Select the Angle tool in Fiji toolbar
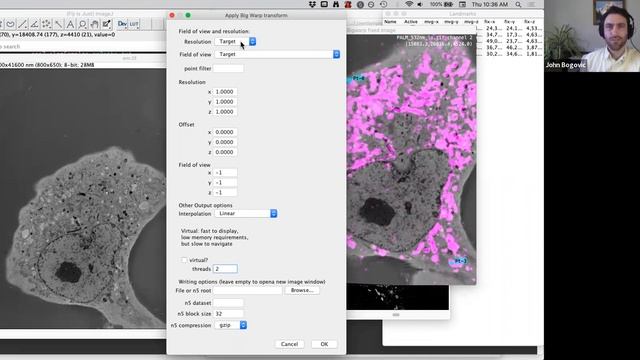 35,24
